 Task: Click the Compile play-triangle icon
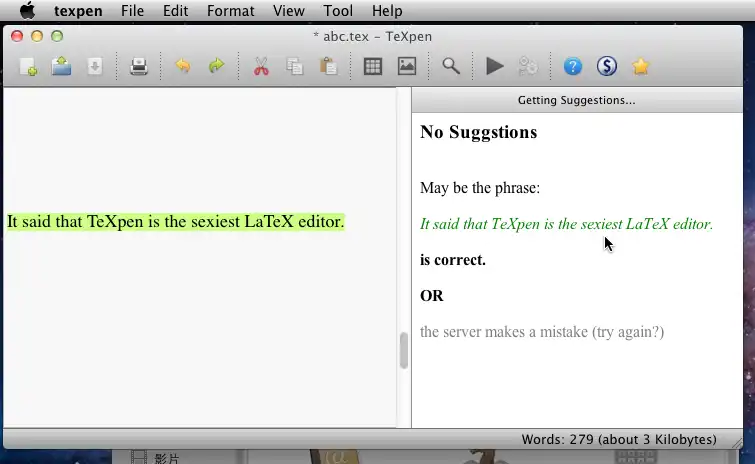[x=495, y=66]
